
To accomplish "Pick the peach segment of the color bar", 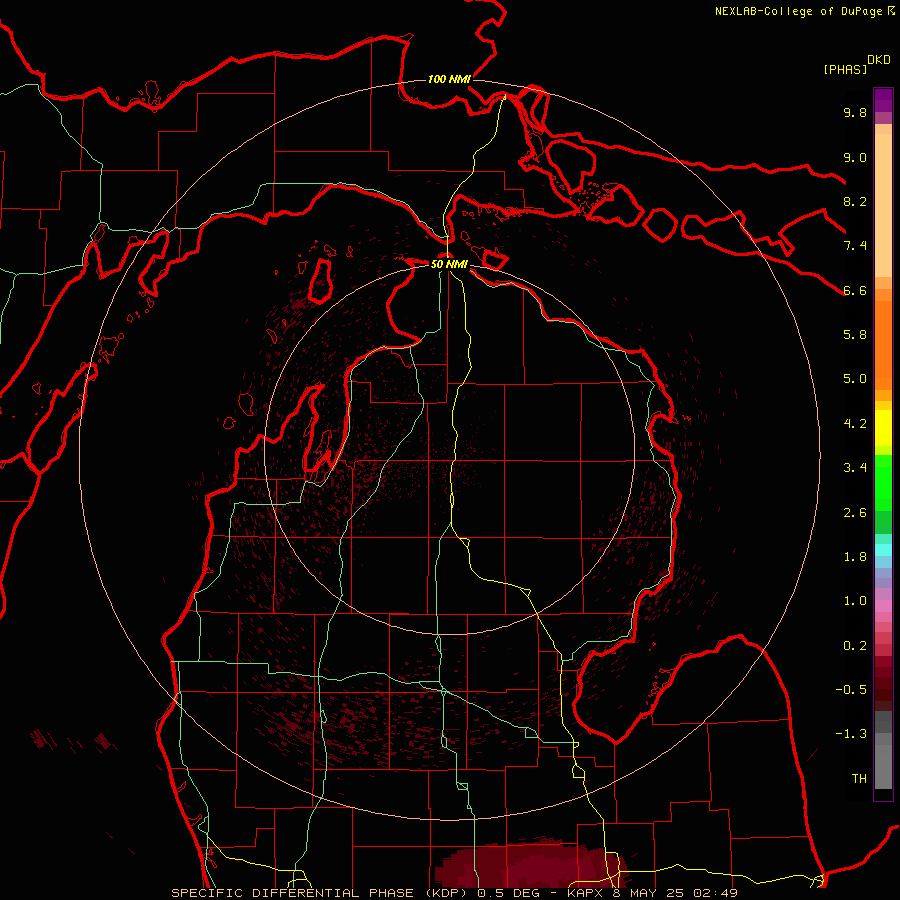I will coord(883,201).
